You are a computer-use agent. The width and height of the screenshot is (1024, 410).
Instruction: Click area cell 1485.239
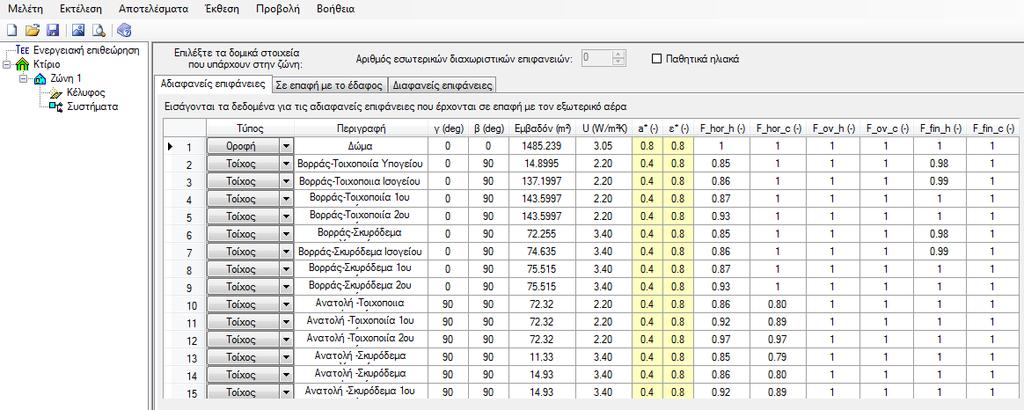pyautogui.click(x=543, y=147)
